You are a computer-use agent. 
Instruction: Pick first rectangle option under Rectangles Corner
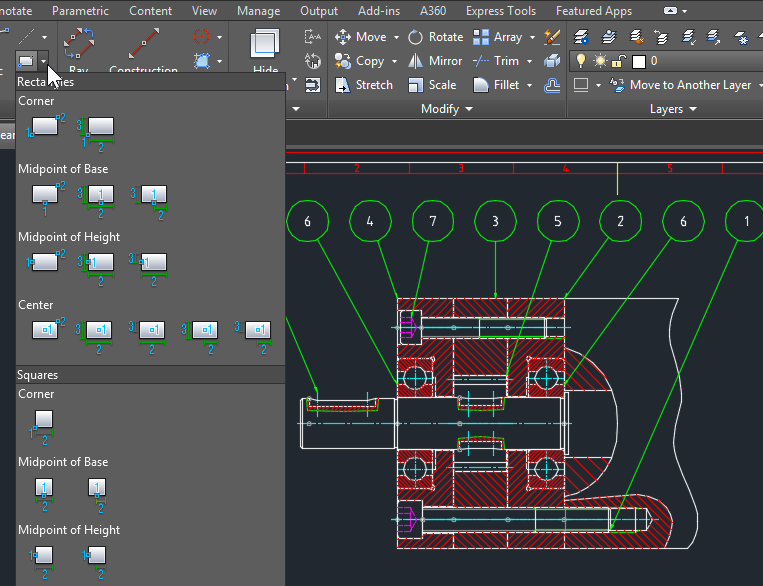(x=45, y=128)
